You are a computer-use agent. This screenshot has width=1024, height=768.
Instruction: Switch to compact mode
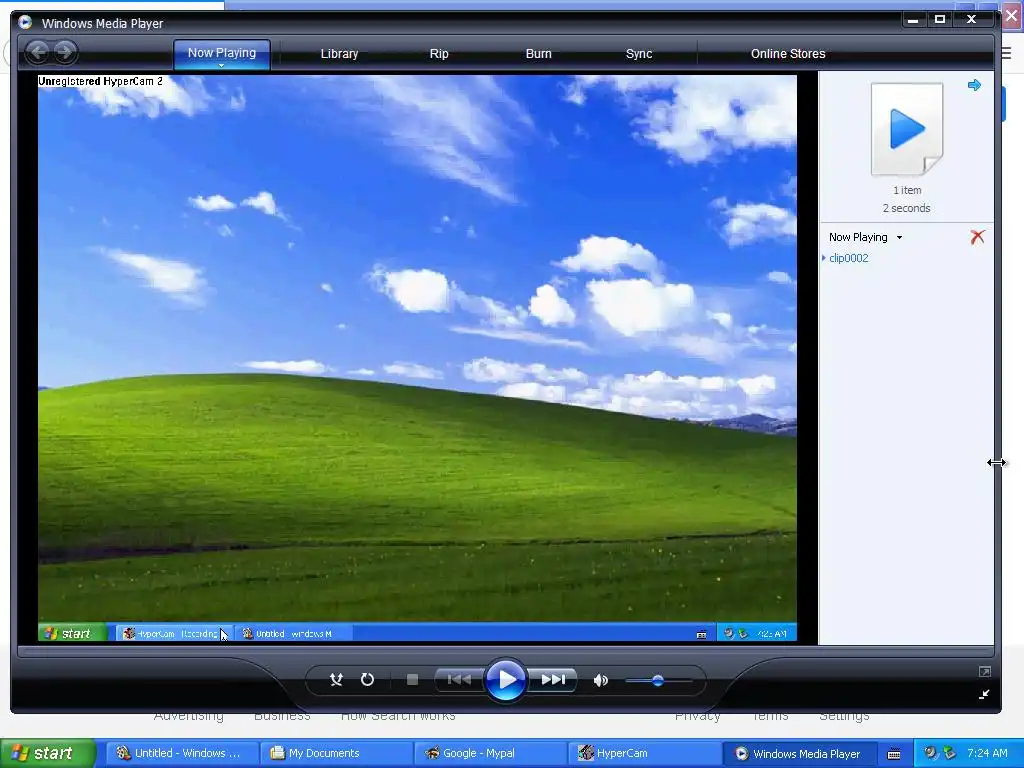[x=984, y=694]
